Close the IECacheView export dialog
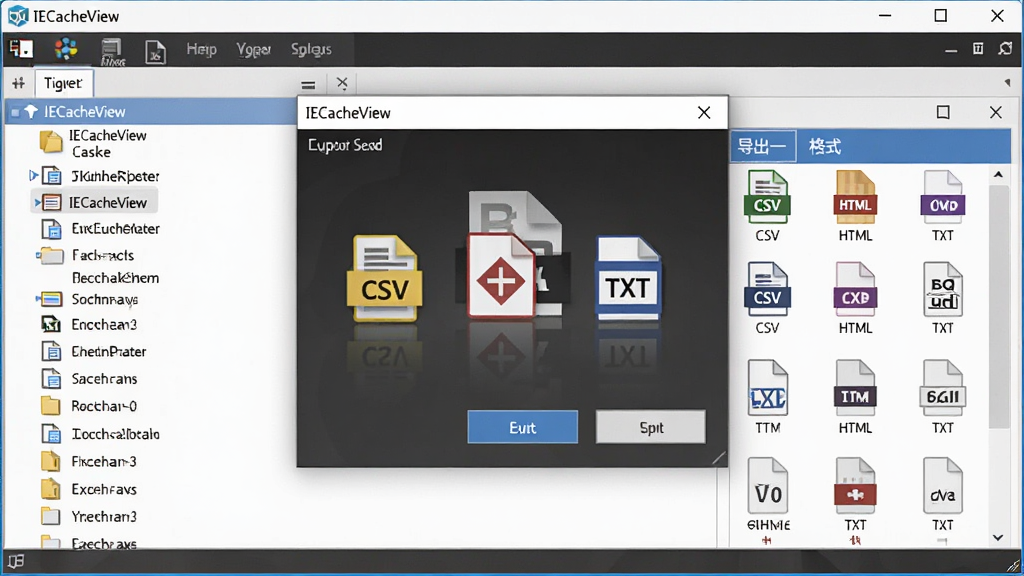 point(704,112)
